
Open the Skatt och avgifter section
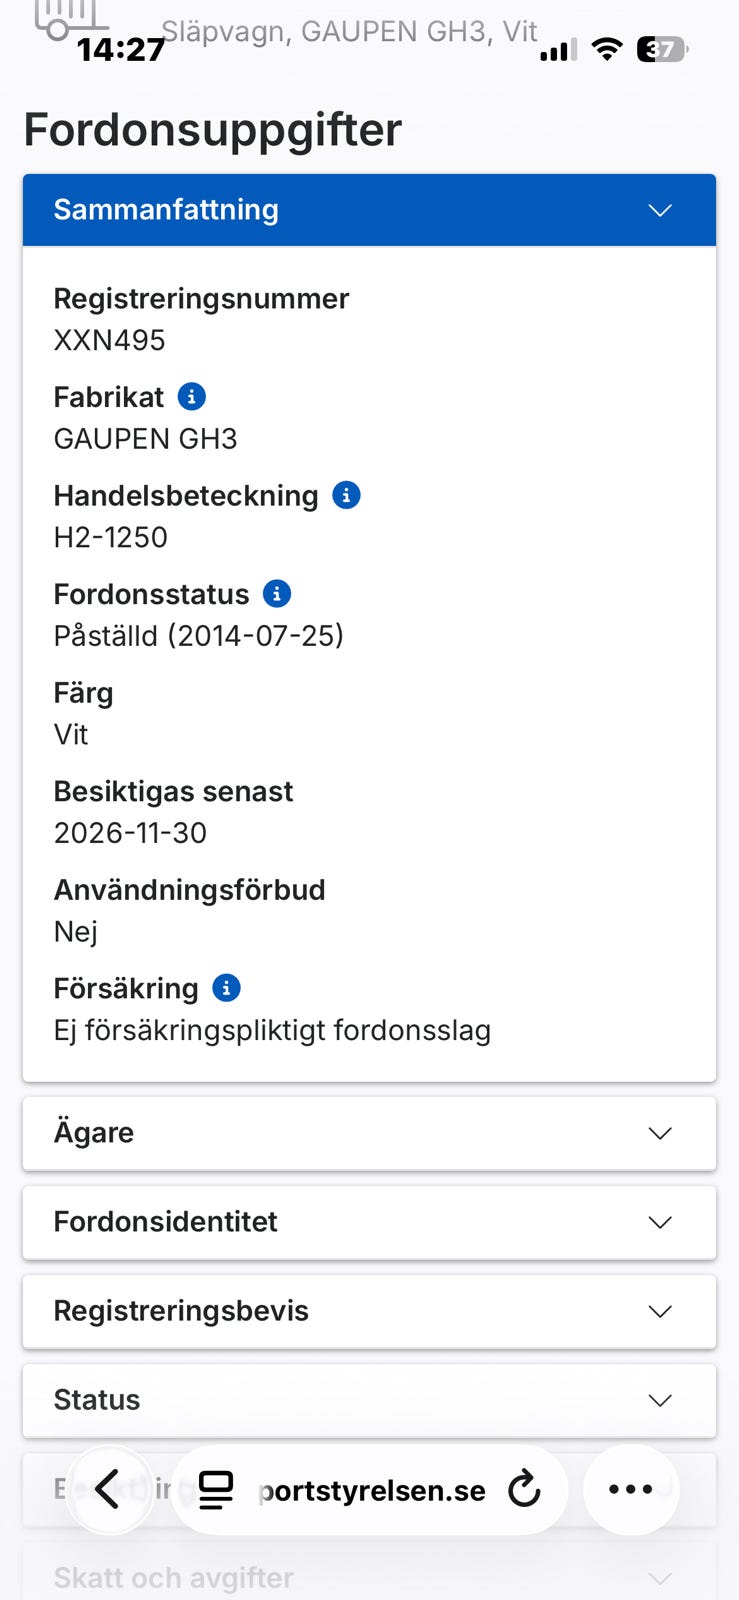pos(369,1577)
